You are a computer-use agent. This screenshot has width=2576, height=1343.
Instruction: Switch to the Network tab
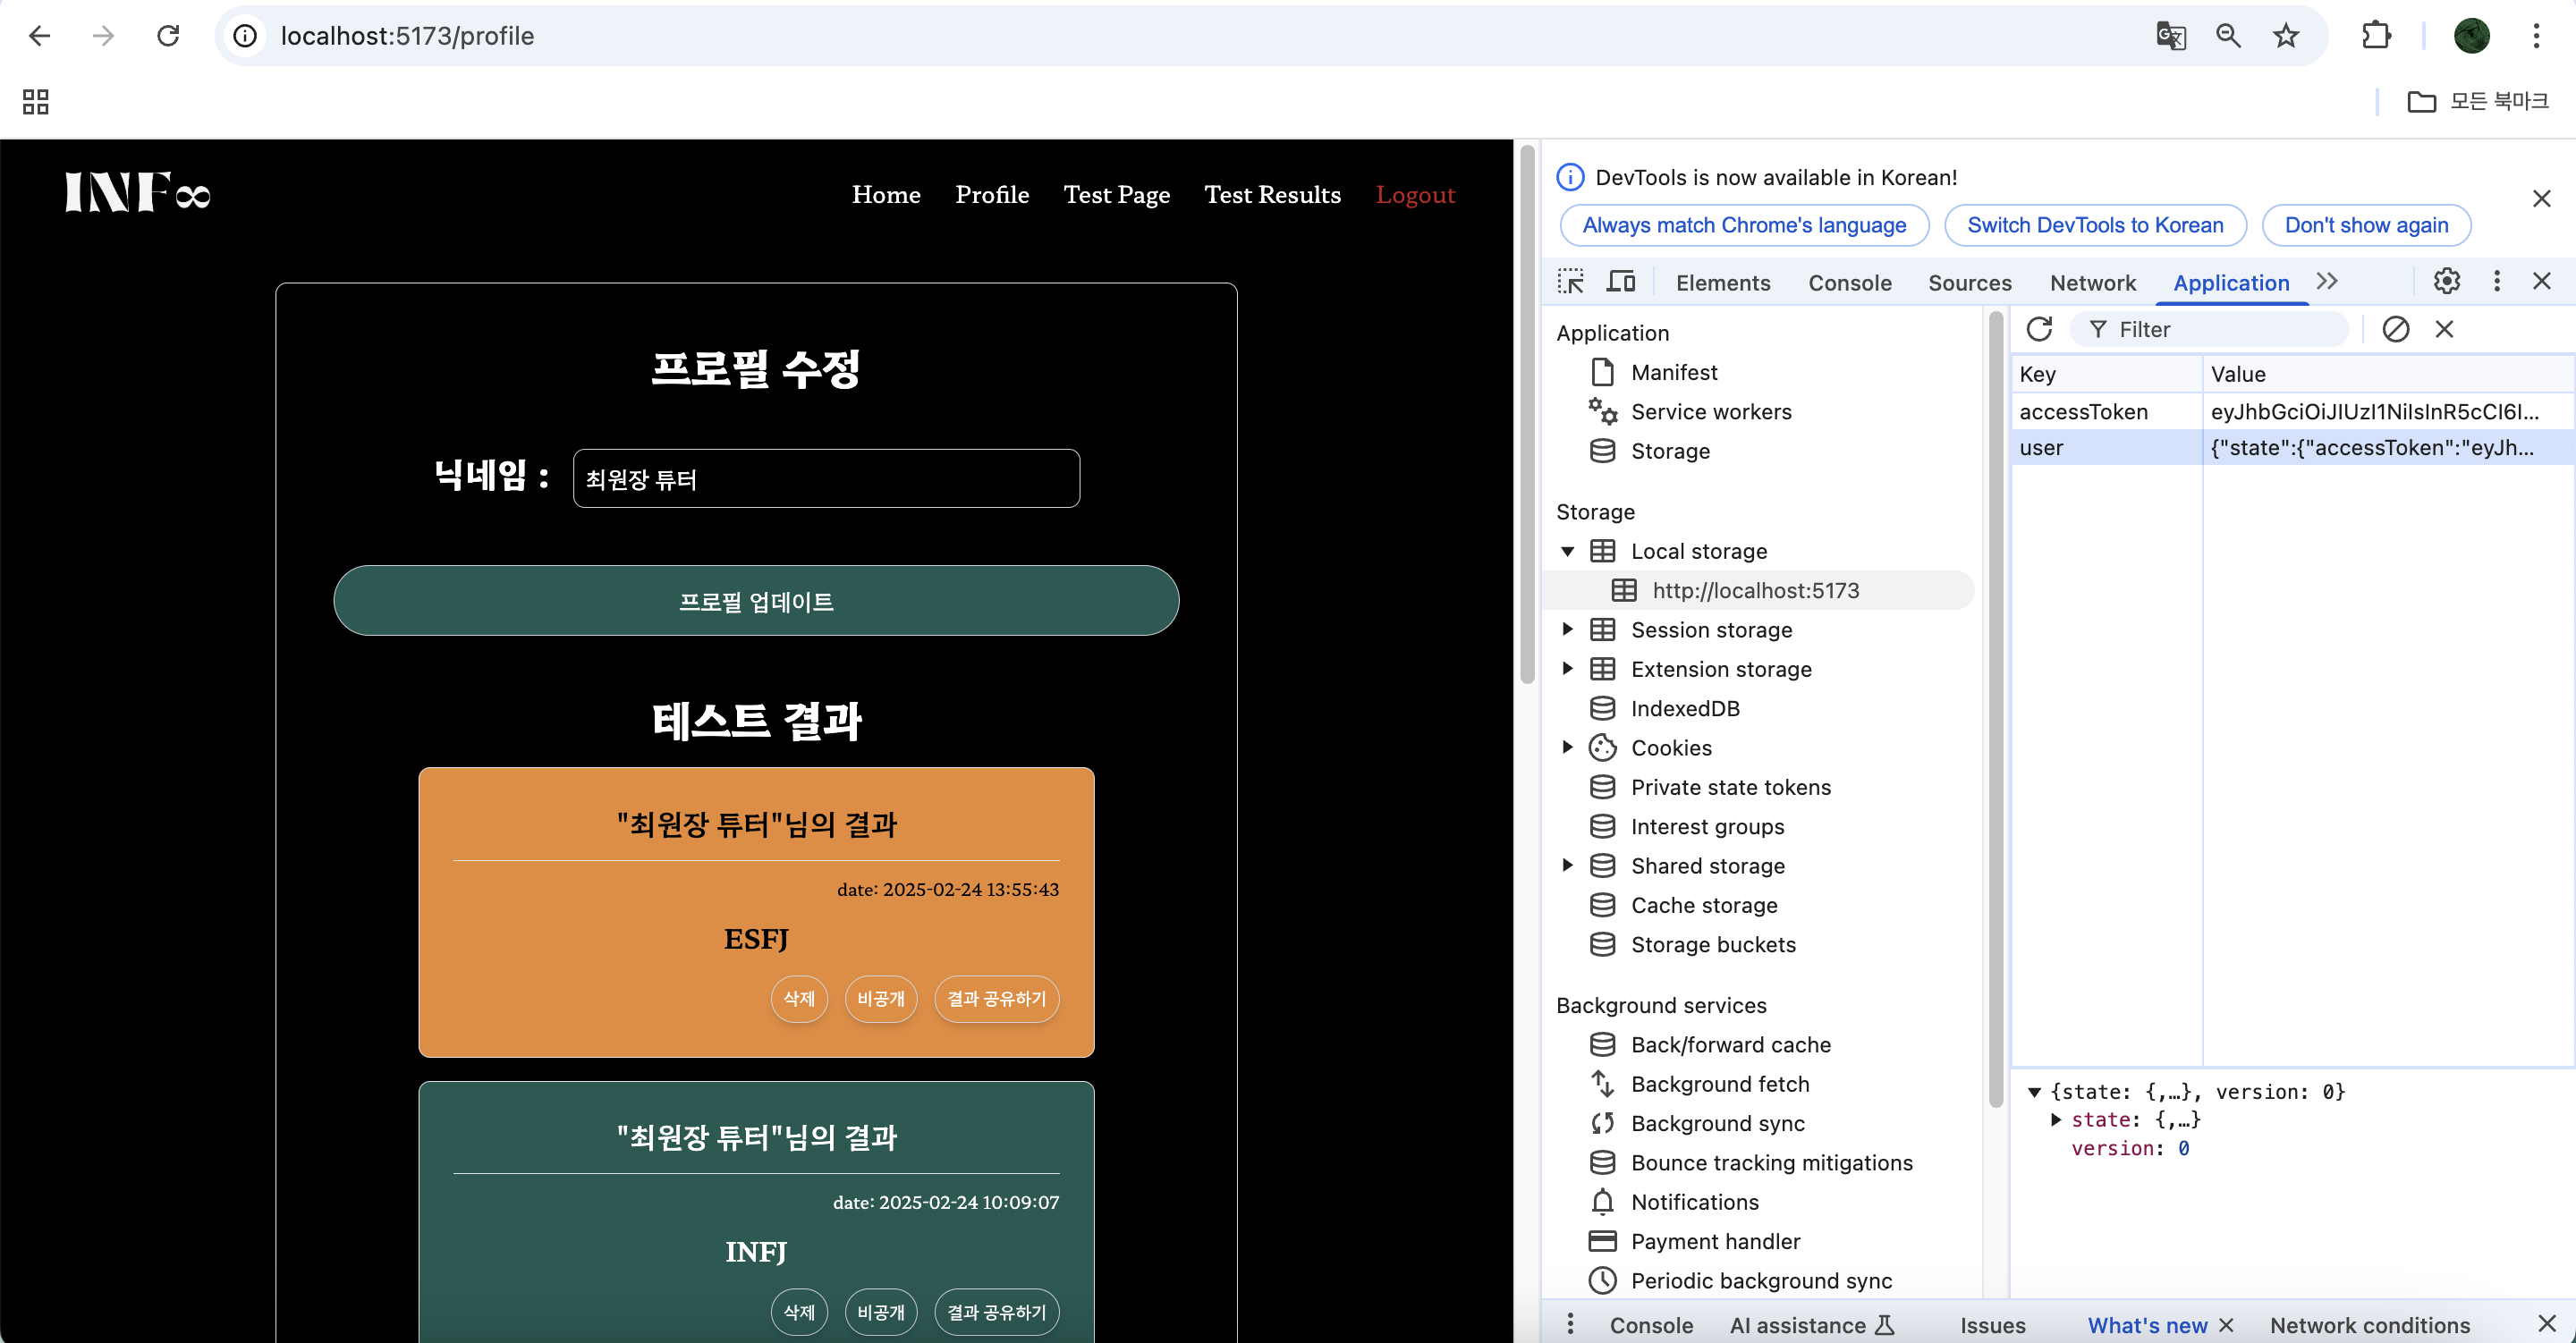tap(2092, 283)
